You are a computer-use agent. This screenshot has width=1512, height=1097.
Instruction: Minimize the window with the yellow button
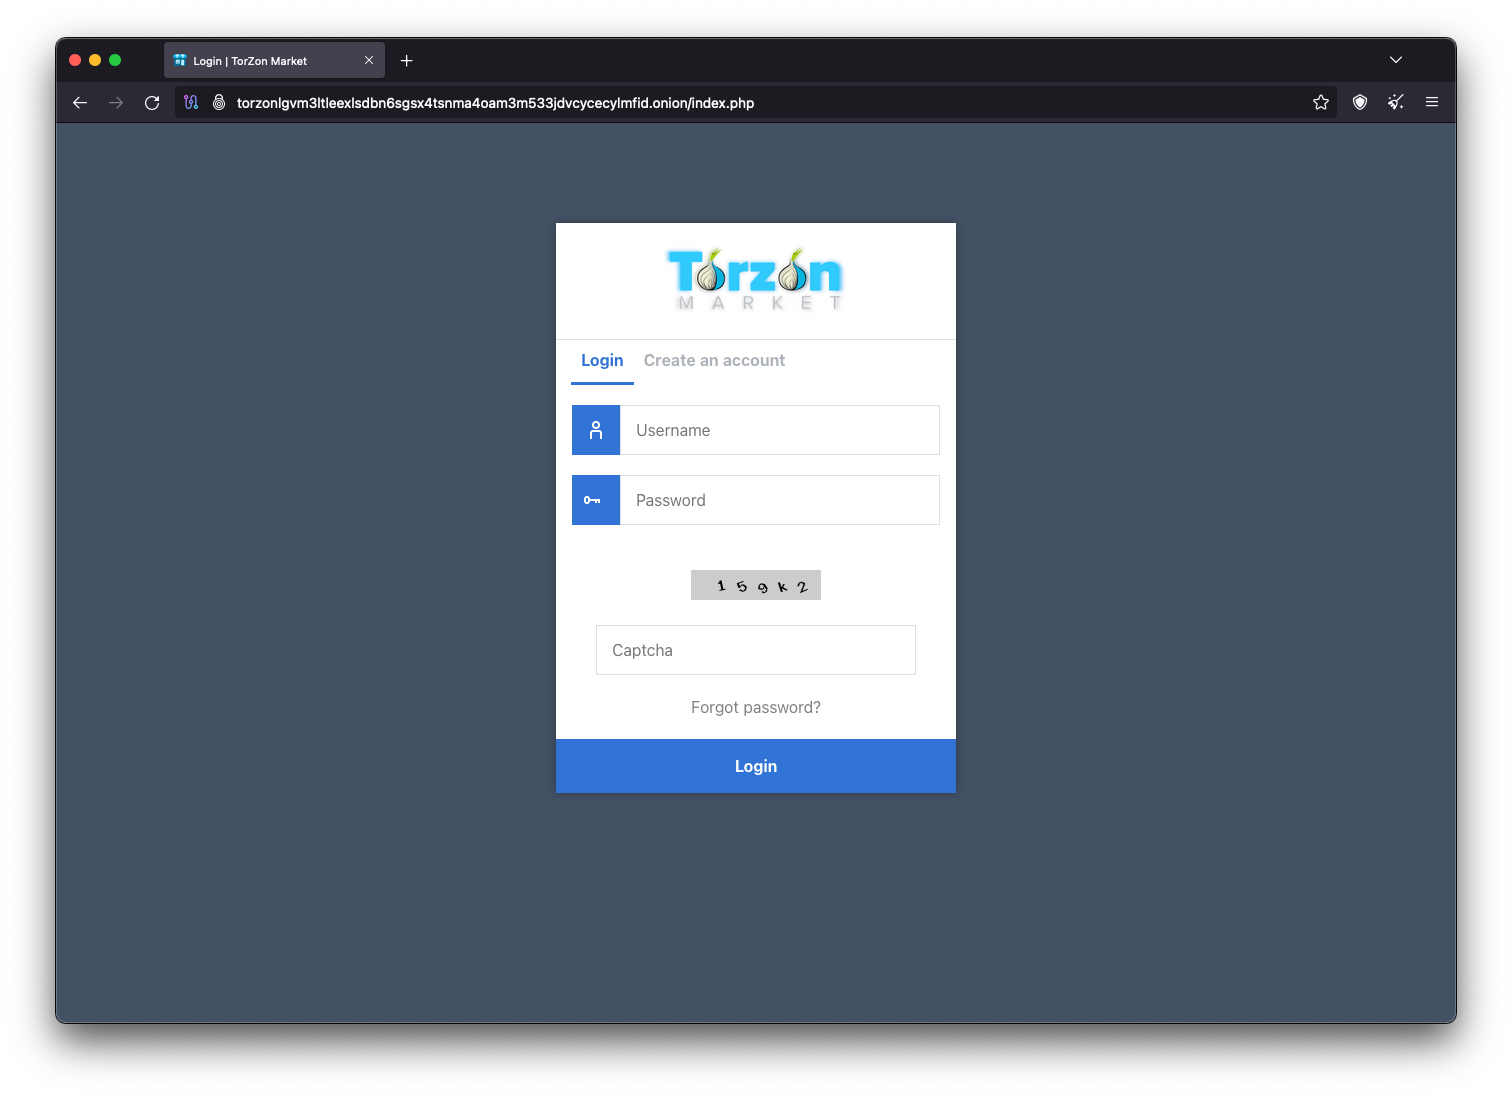click(x=95, y=60)
